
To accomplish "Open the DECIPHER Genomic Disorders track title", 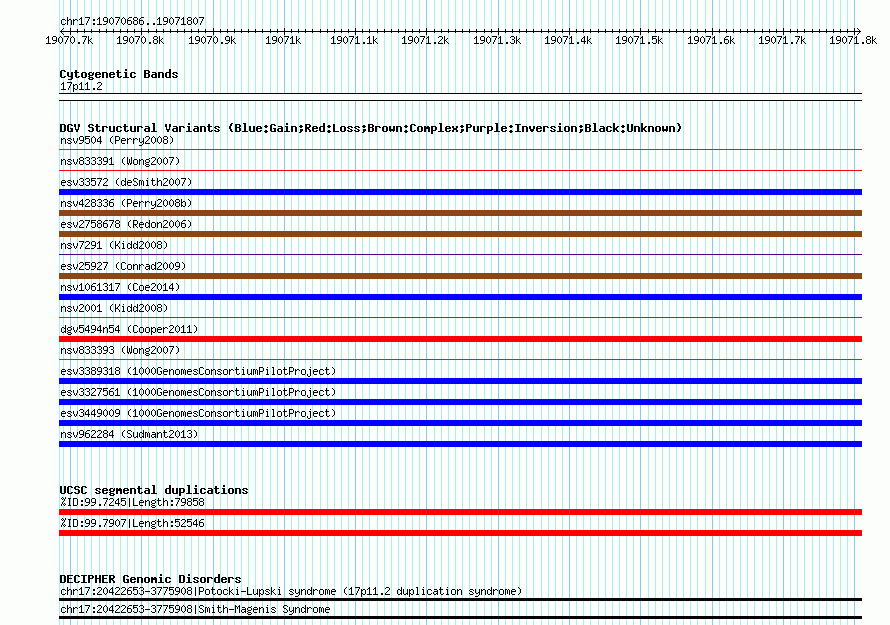I will coord(150,579).
